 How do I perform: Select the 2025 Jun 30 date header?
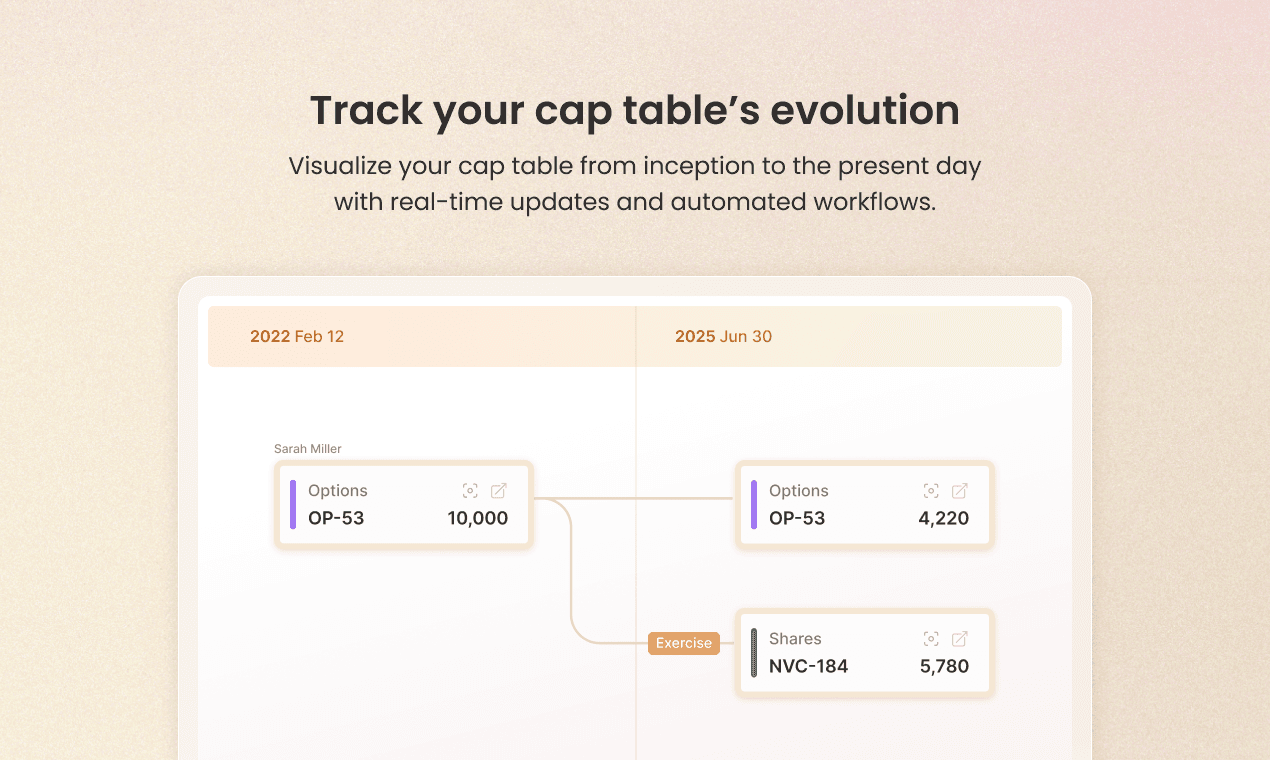coord(723,336)
